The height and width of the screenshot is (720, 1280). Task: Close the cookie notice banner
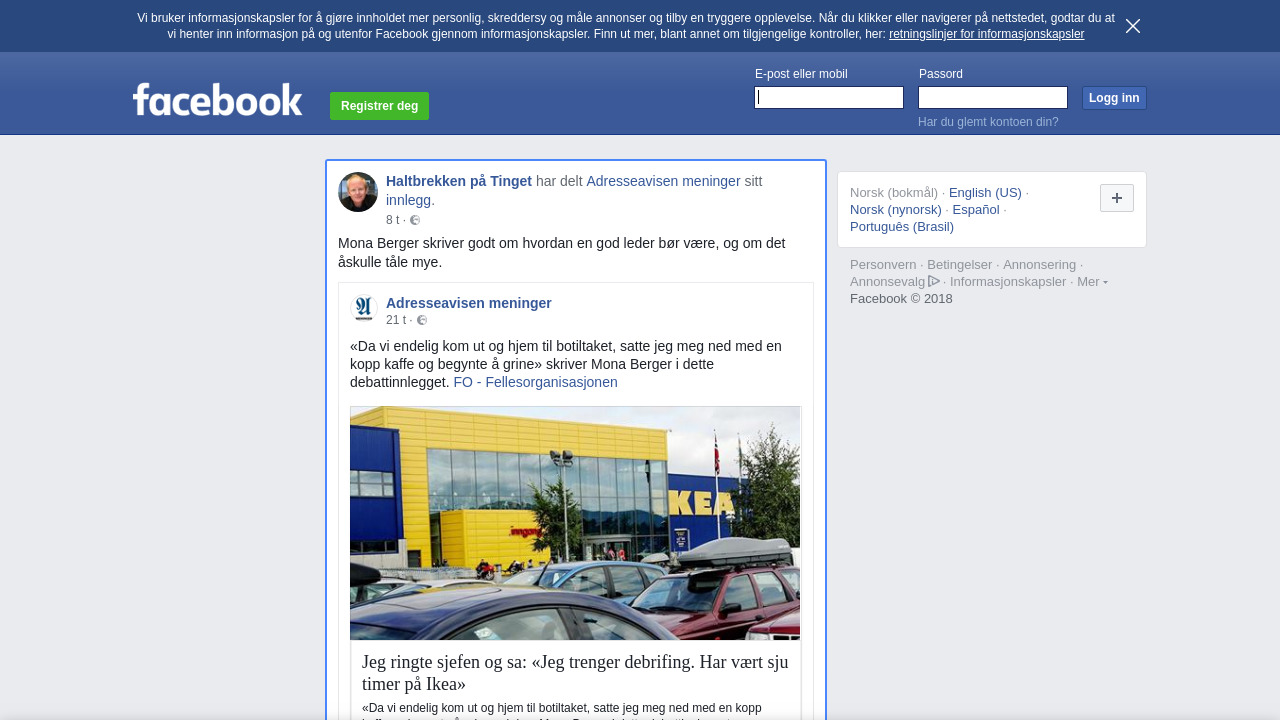coord(1133,26)
